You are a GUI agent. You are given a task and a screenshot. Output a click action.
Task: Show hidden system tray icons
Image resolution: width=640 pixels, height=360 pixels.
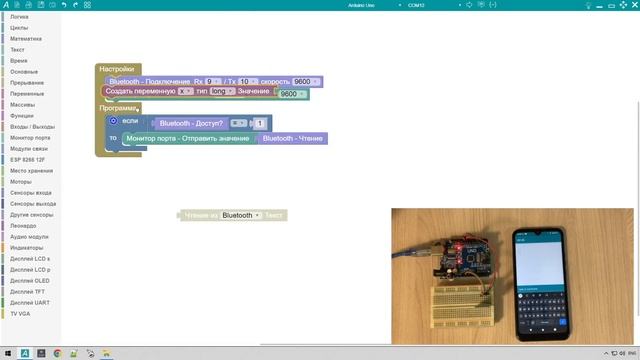coord(606,353)
